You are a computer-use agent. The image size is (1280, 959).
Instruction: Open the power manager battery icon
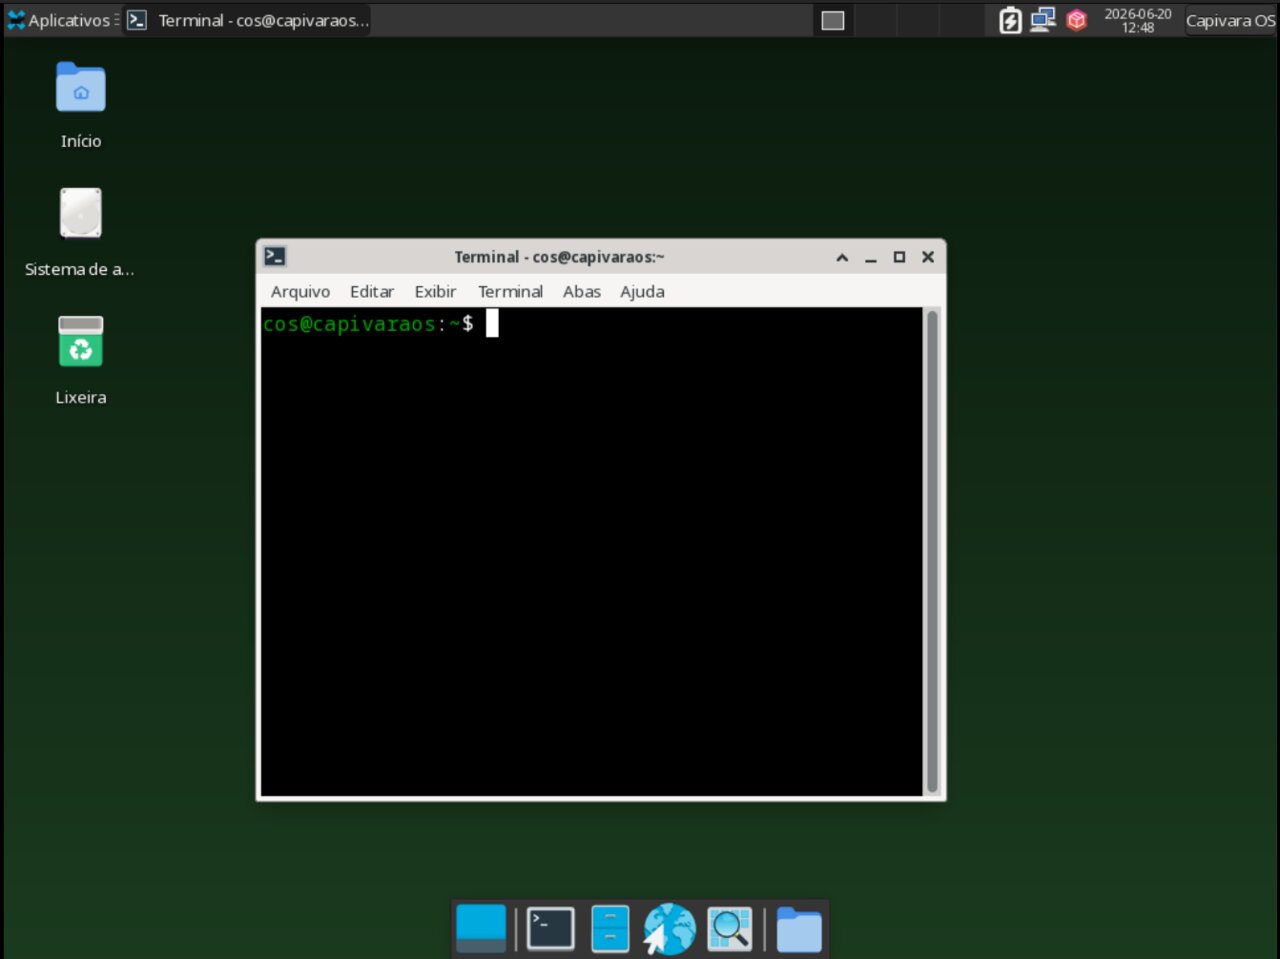click(x=1010, y=20)
